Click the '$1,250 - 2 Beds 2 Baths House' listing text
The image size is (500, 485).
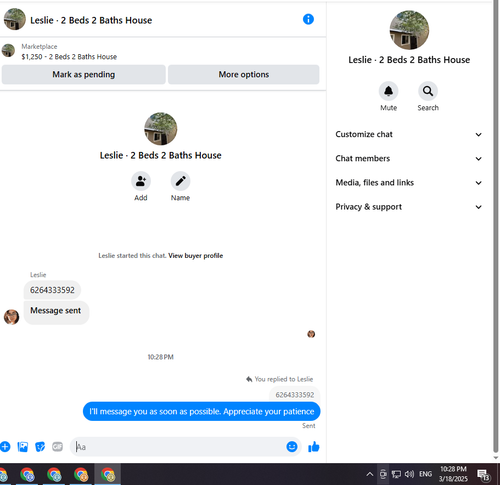click(x=69, y=57)
